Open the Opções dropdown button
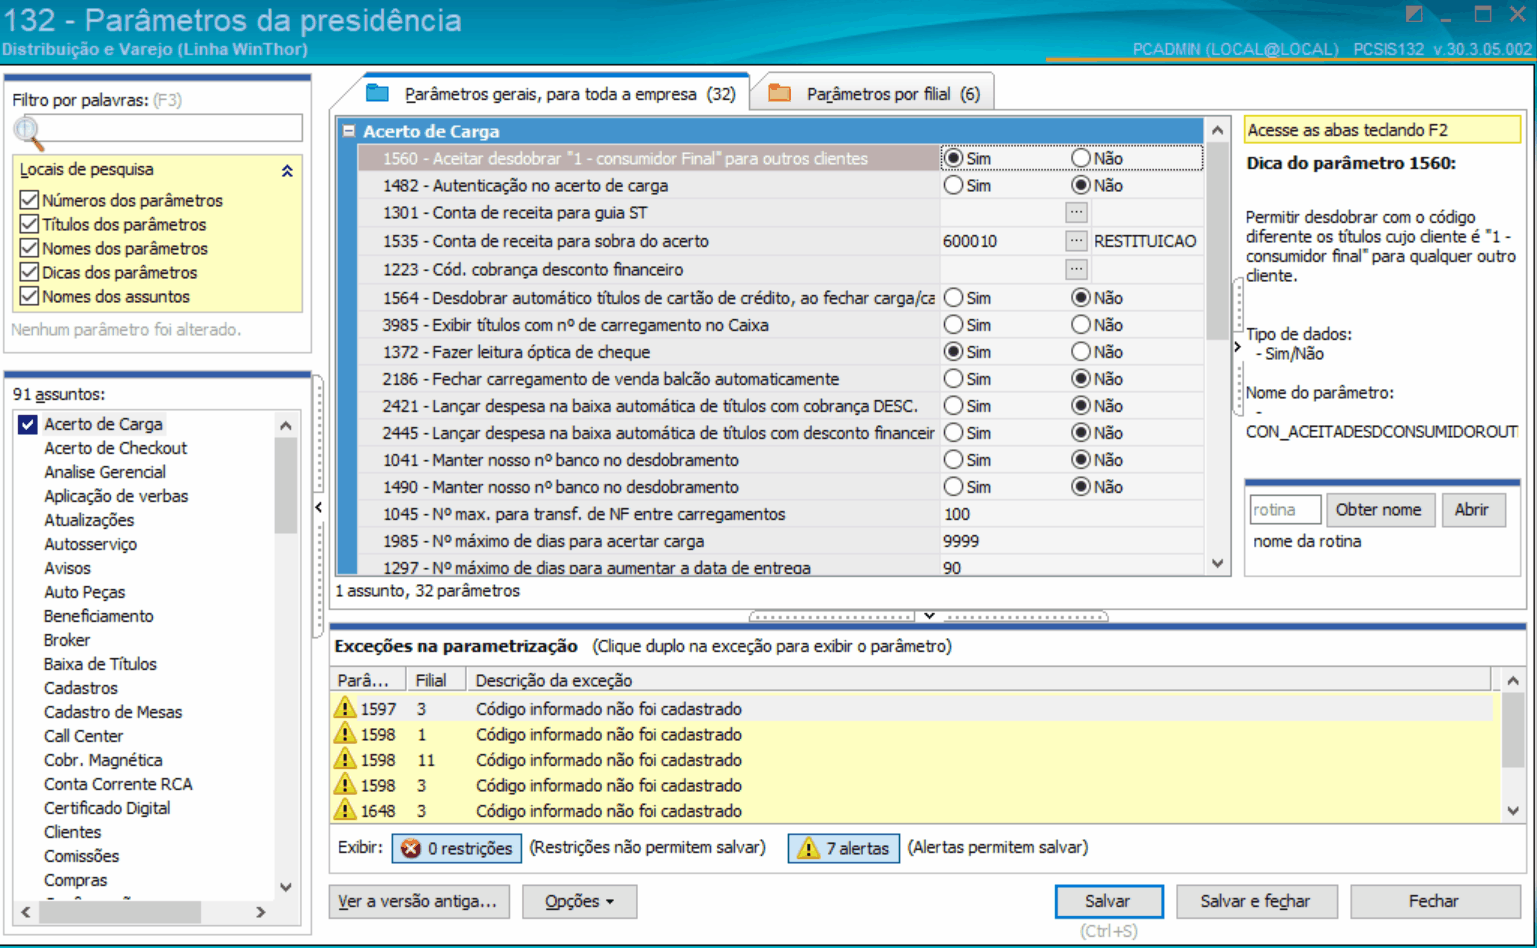Viewport: 1537px width, 948px height. click(x=579, y=901)
